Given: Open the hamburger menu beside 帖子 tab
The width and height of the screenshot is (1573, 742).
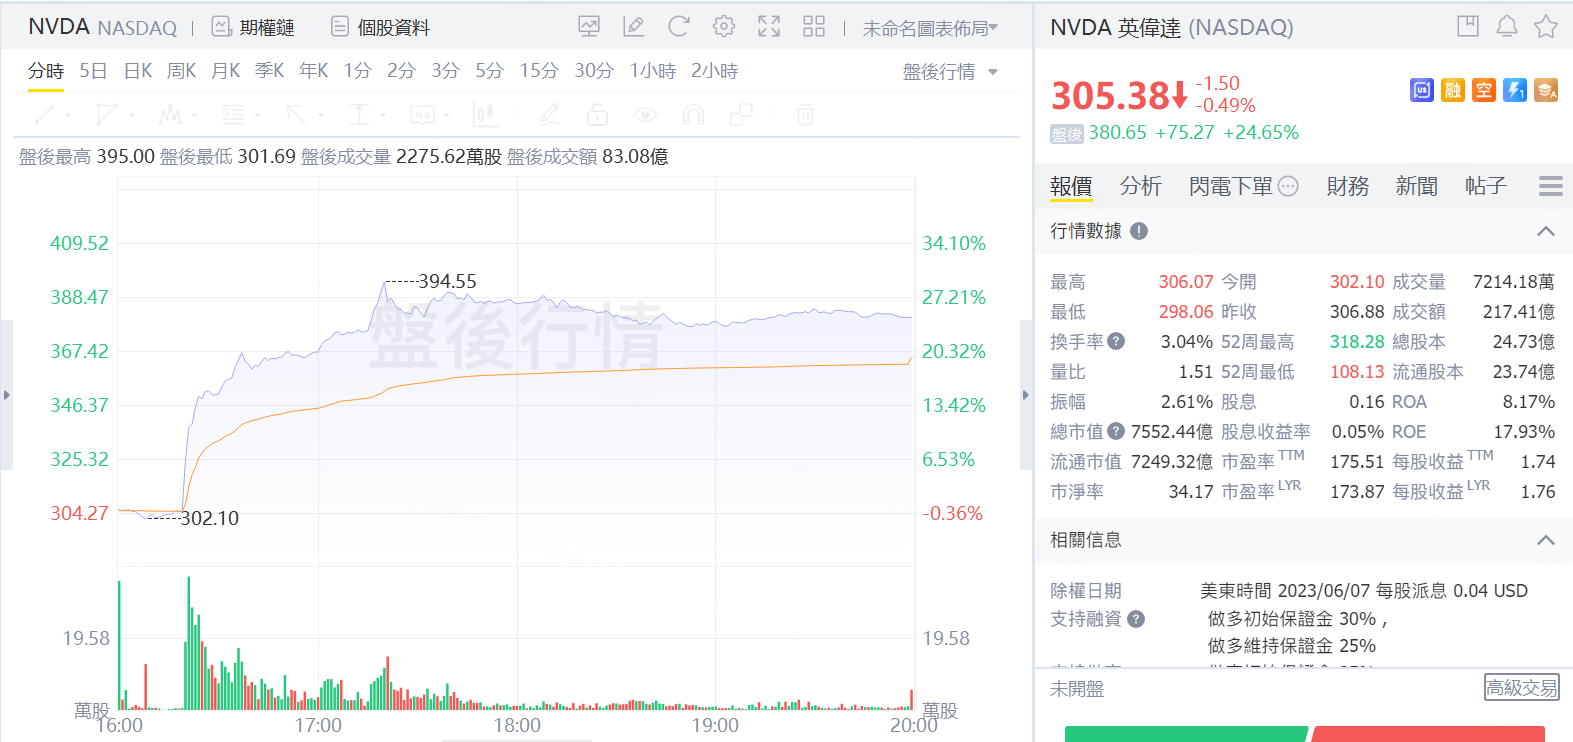Looking at the screenshot, I should pos(1551,186).
